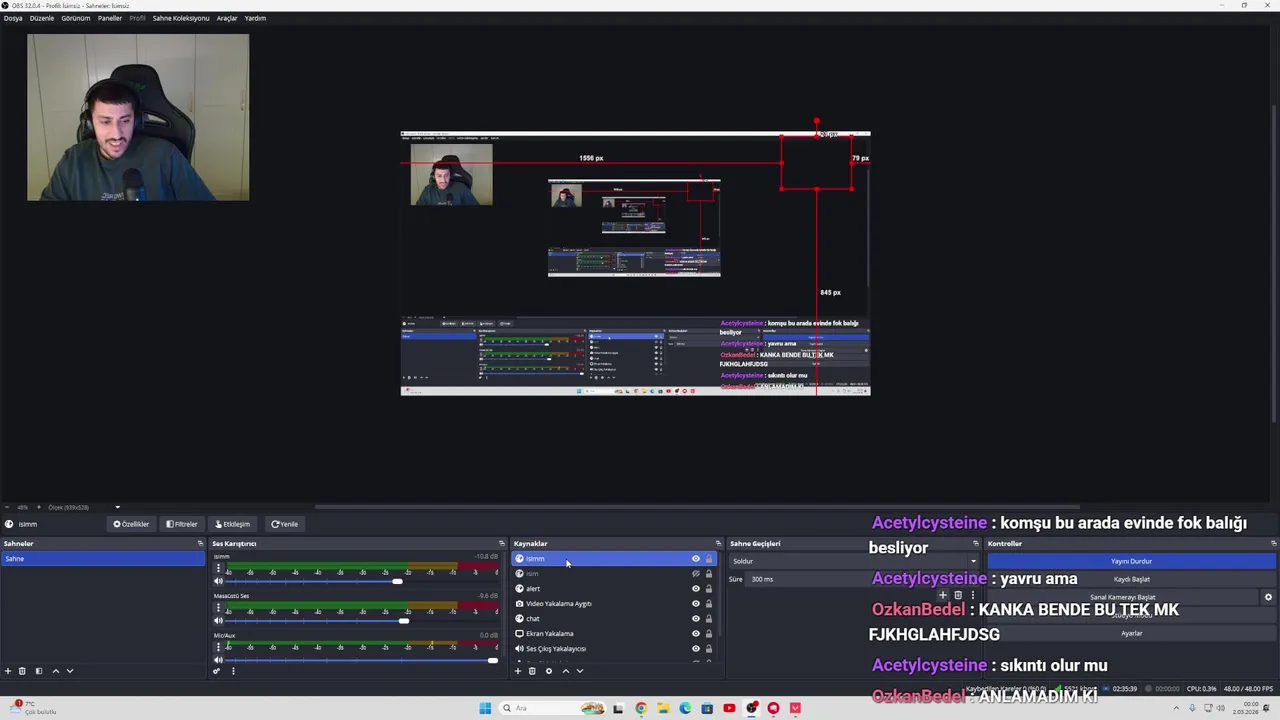Open Chrome from the Windows taskbar
1280x720 pixels.
click(641, 708)
